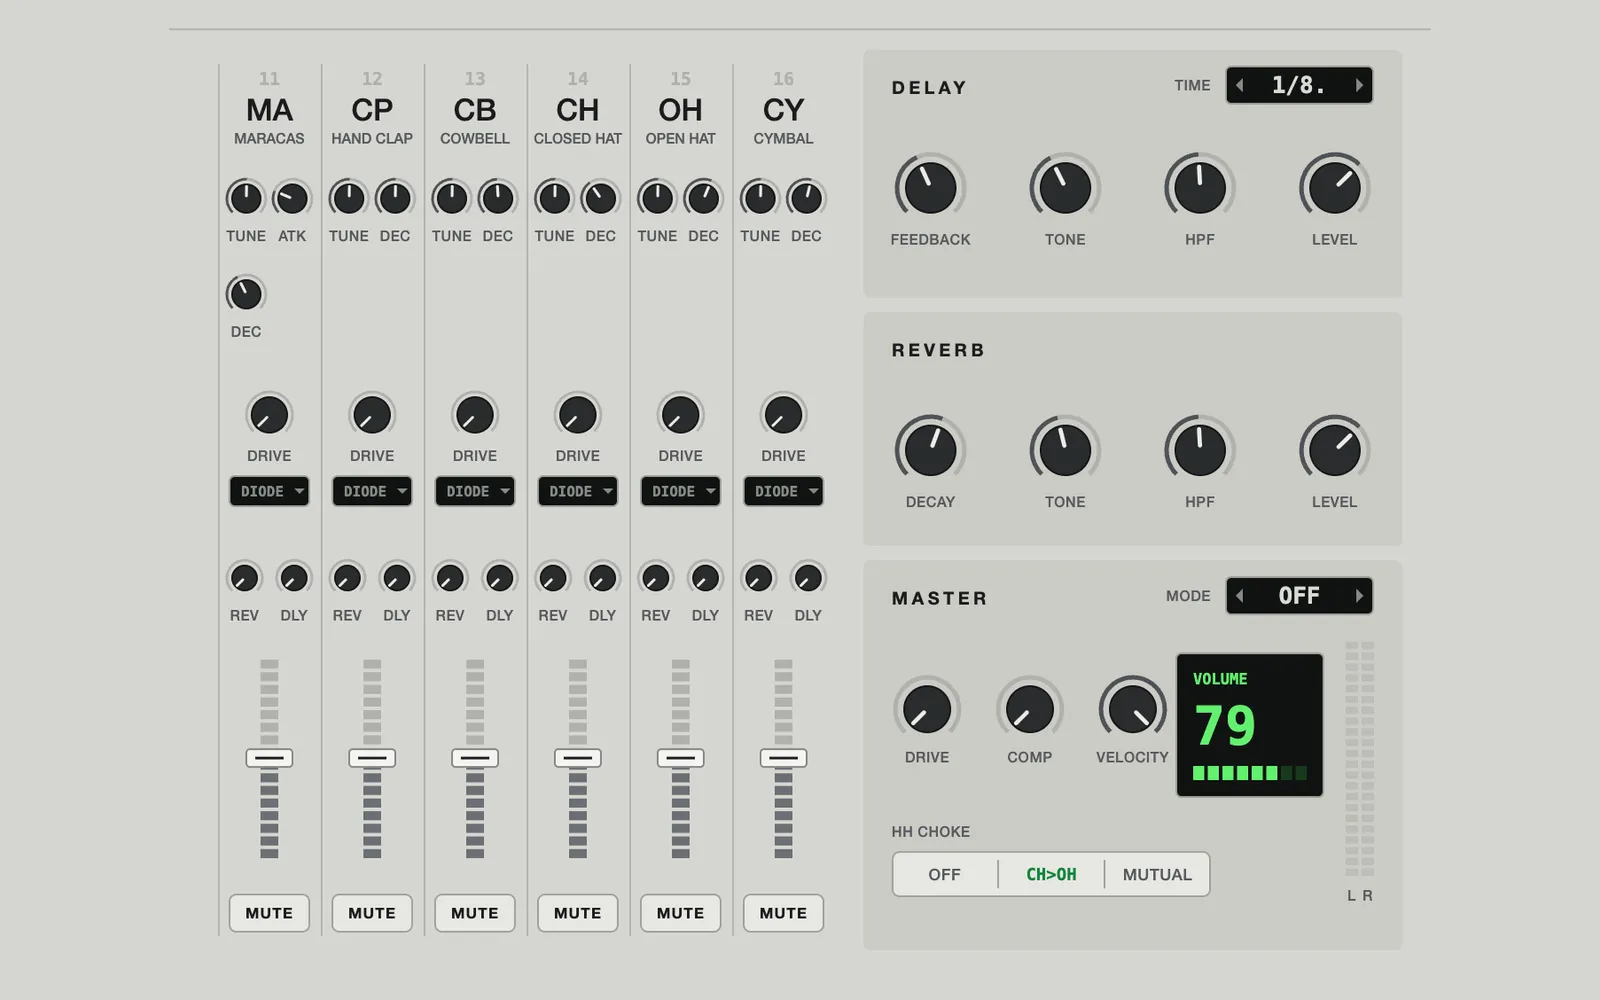Viewport: 1600px width, 1000px height.
Task: Click the Open Hat DLY send knob
Action: coord(705,578)
